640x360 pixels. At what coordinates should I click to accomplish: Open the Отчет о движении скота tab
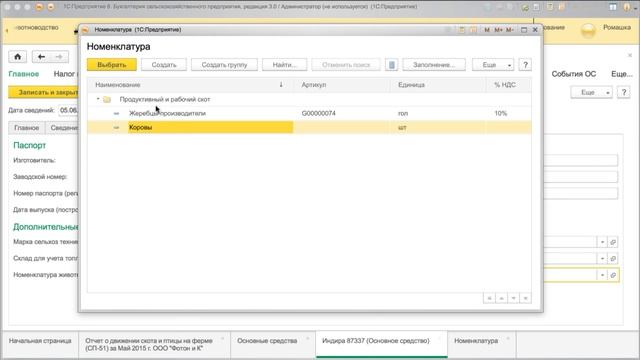(x=154, y=344)
